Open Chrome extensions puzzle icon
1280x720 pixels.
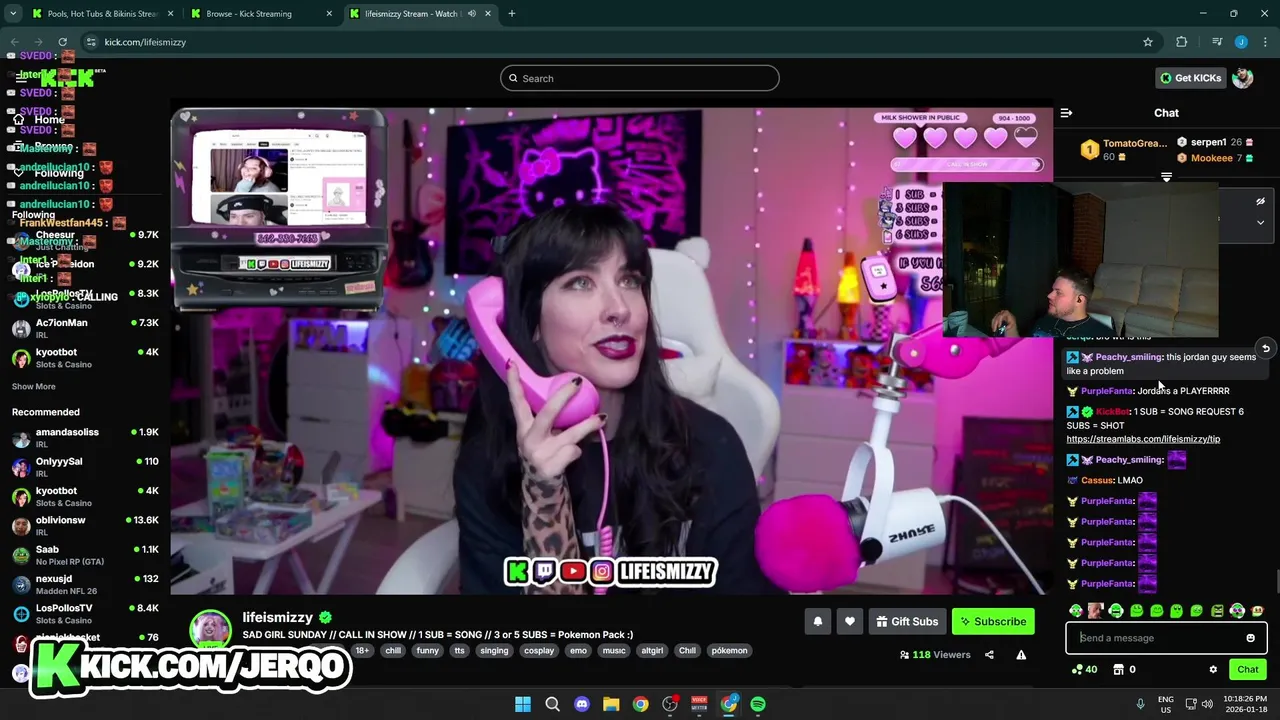[1181, 42]
